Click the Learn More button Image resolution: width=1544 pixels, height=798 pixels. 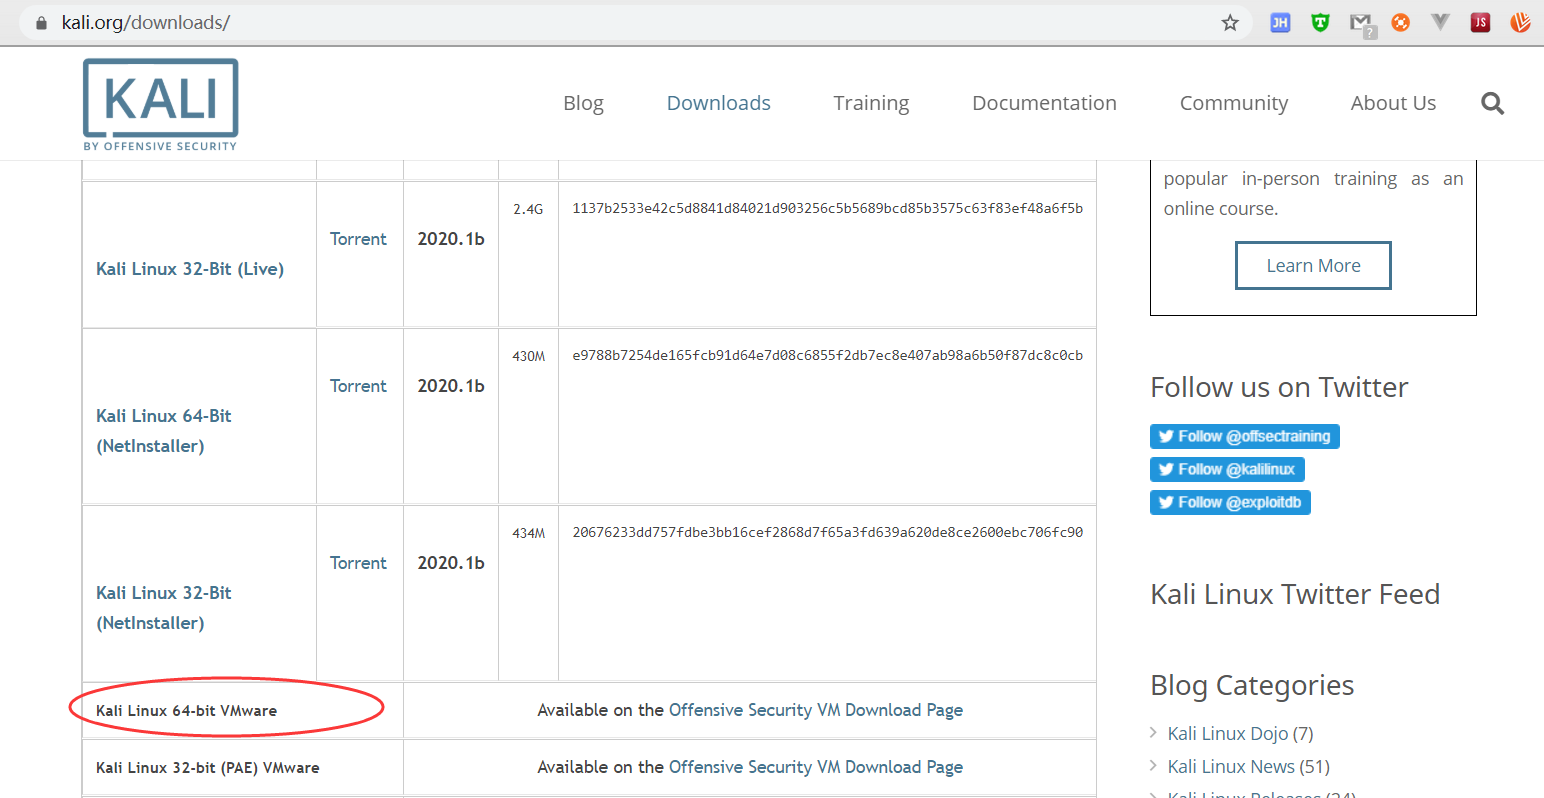pos(1313,266)
